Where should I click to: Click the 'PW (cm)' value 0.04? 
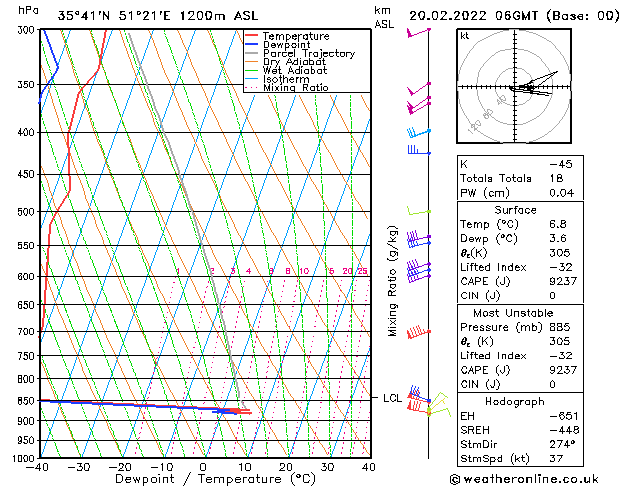point(562,193)
